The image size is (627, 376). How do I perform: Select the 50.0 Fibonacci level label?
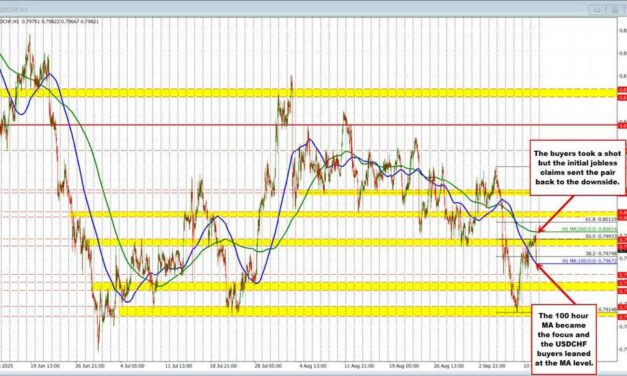[601, 236]
